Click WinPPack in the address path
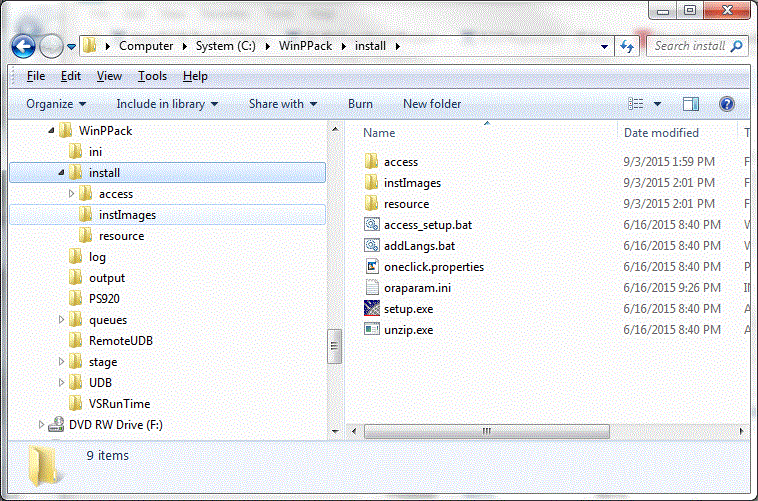 [x=306, y=46]
